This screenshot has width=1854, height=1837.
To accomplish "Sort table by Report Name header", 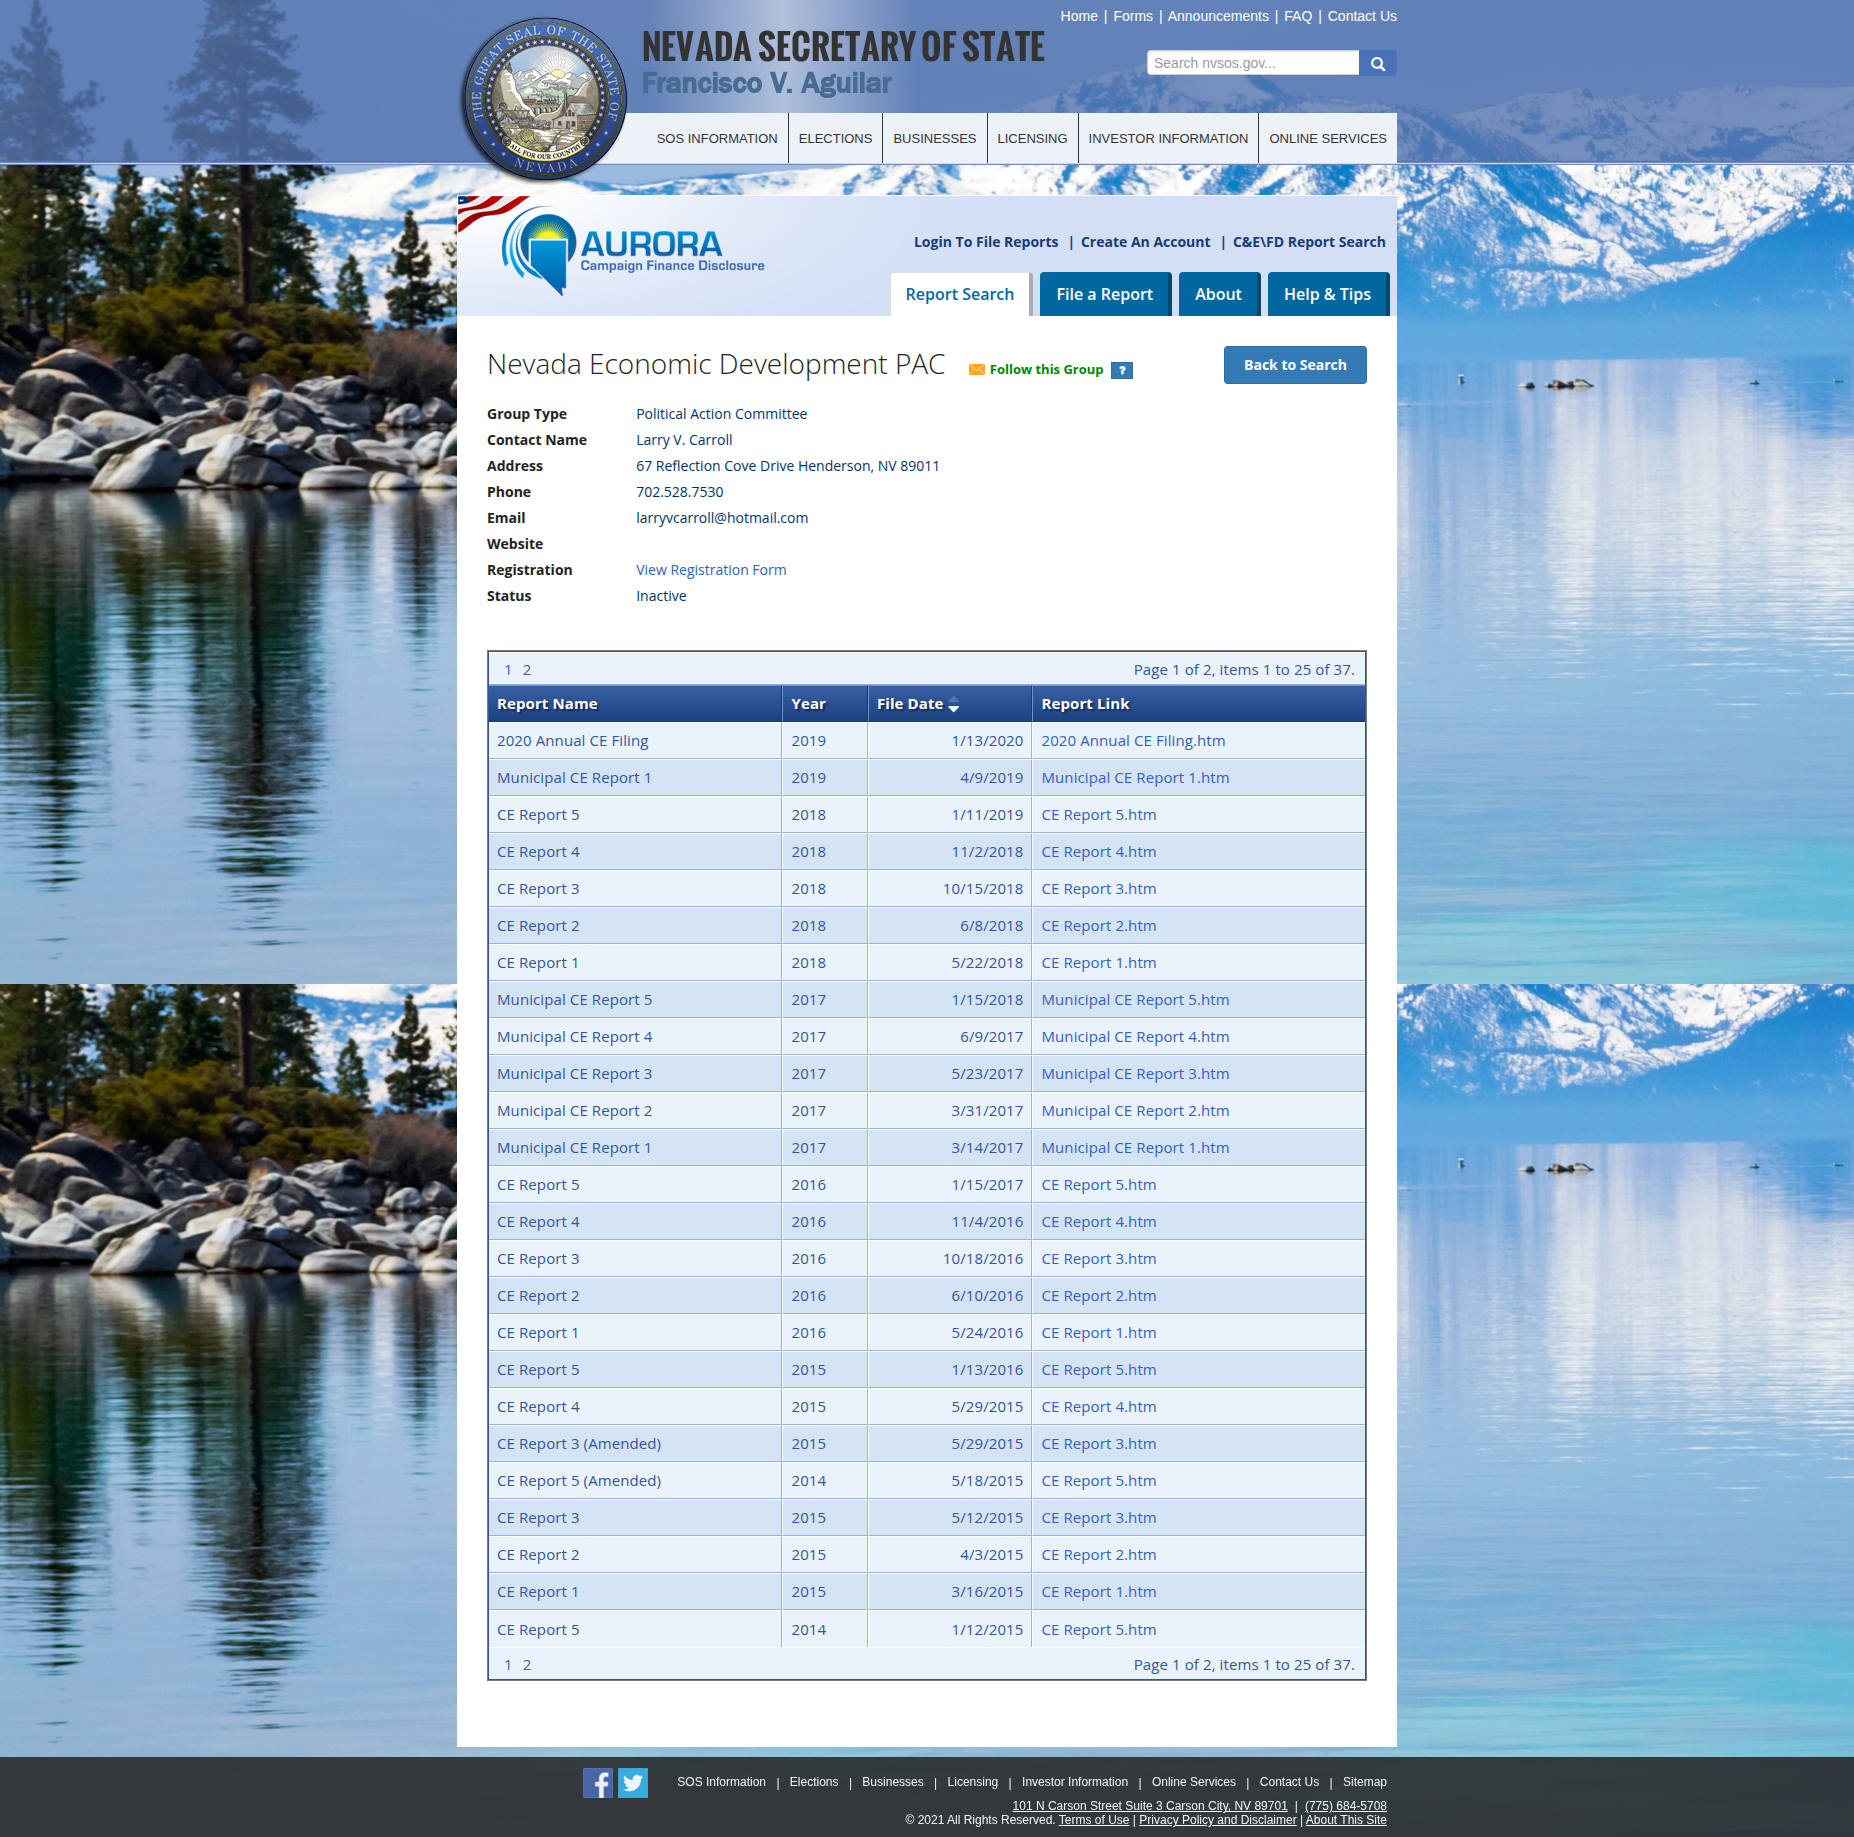I will [x=547, y=704].
